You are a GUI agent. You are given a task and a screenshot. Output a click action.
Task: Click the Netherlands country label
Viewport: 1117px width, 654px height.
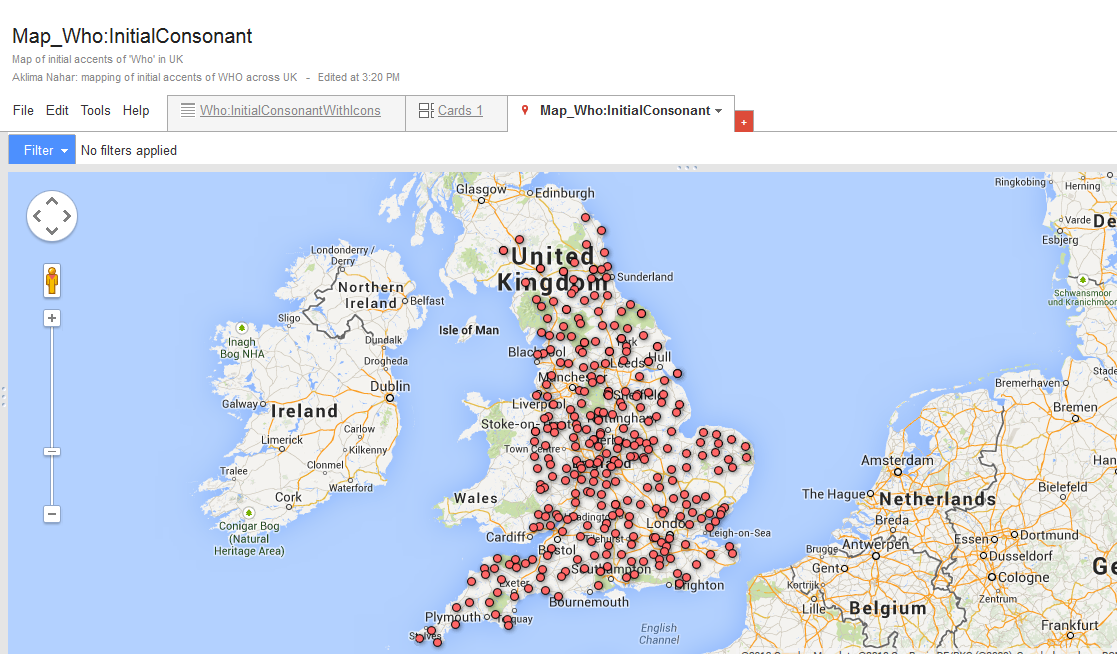(937, 499)
